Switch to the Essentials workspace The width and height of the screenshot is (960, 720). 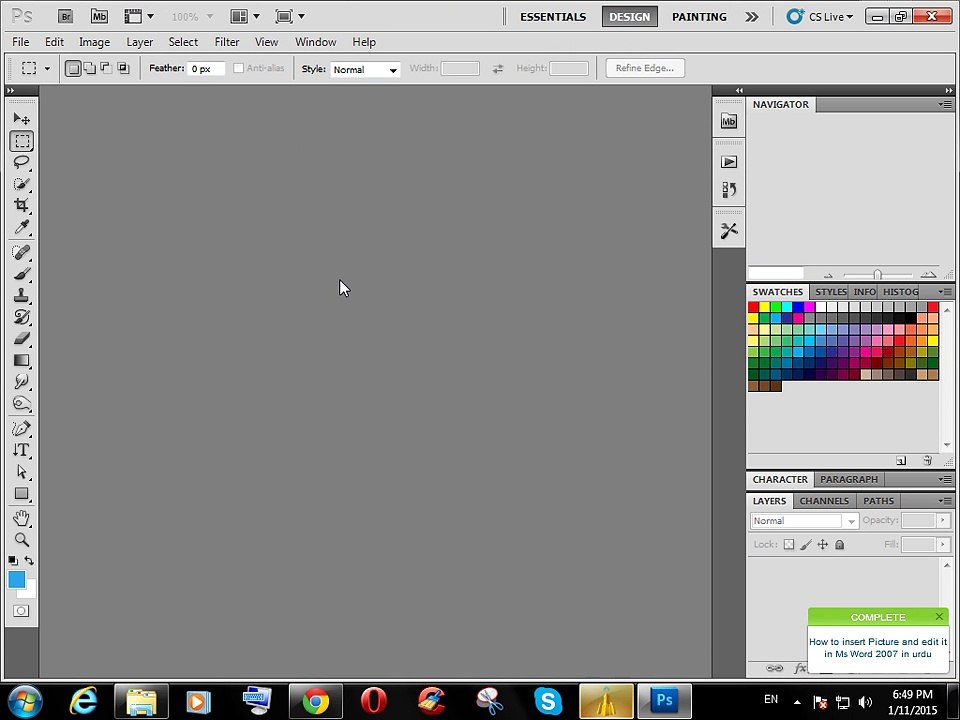click(x=553, y=17)
